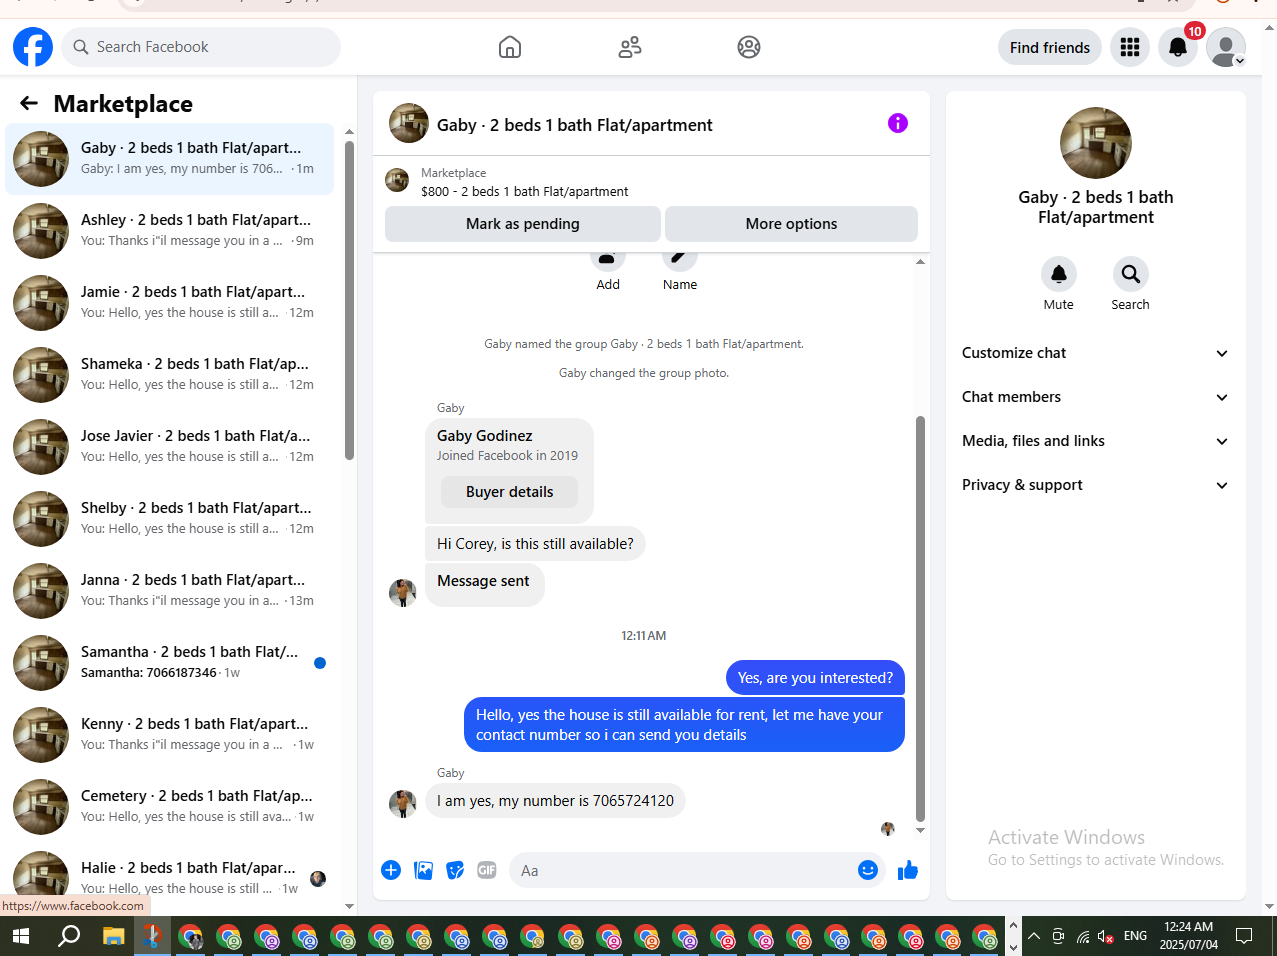The height and width of the screenshot is (956, 1277).
Task: Click the Search Facebook field
Action: [201, 47]
